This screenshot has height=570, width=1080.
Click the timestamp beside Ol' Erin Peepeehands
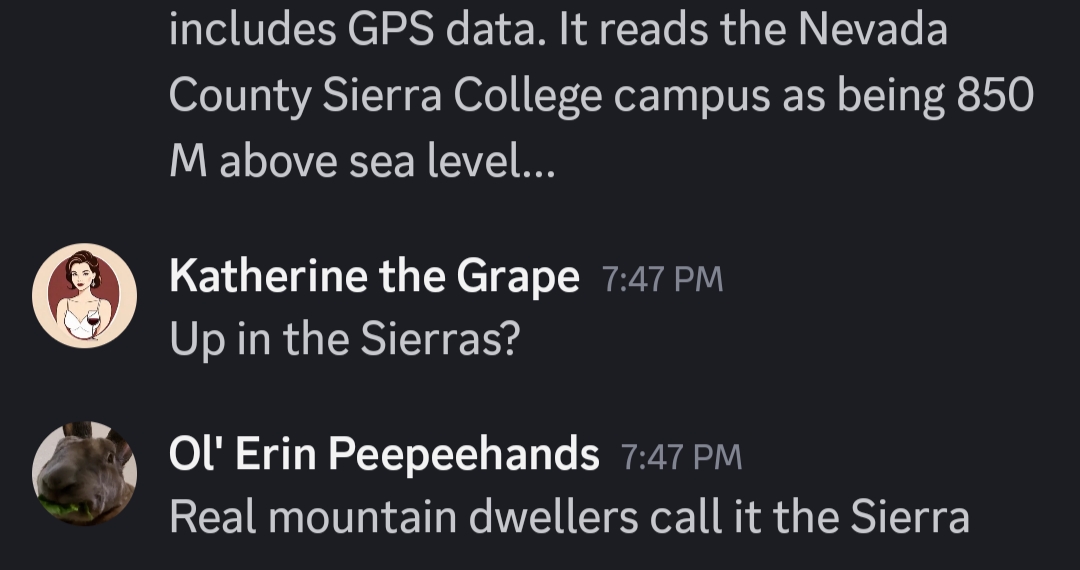pos(682,457)
